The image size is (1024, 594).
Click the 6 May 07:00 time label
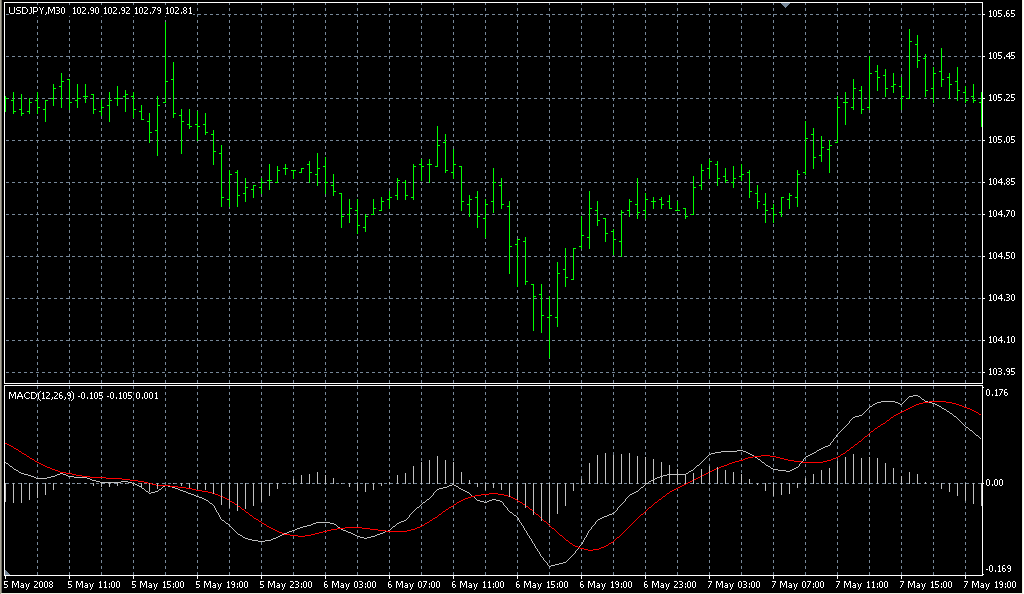412,584
